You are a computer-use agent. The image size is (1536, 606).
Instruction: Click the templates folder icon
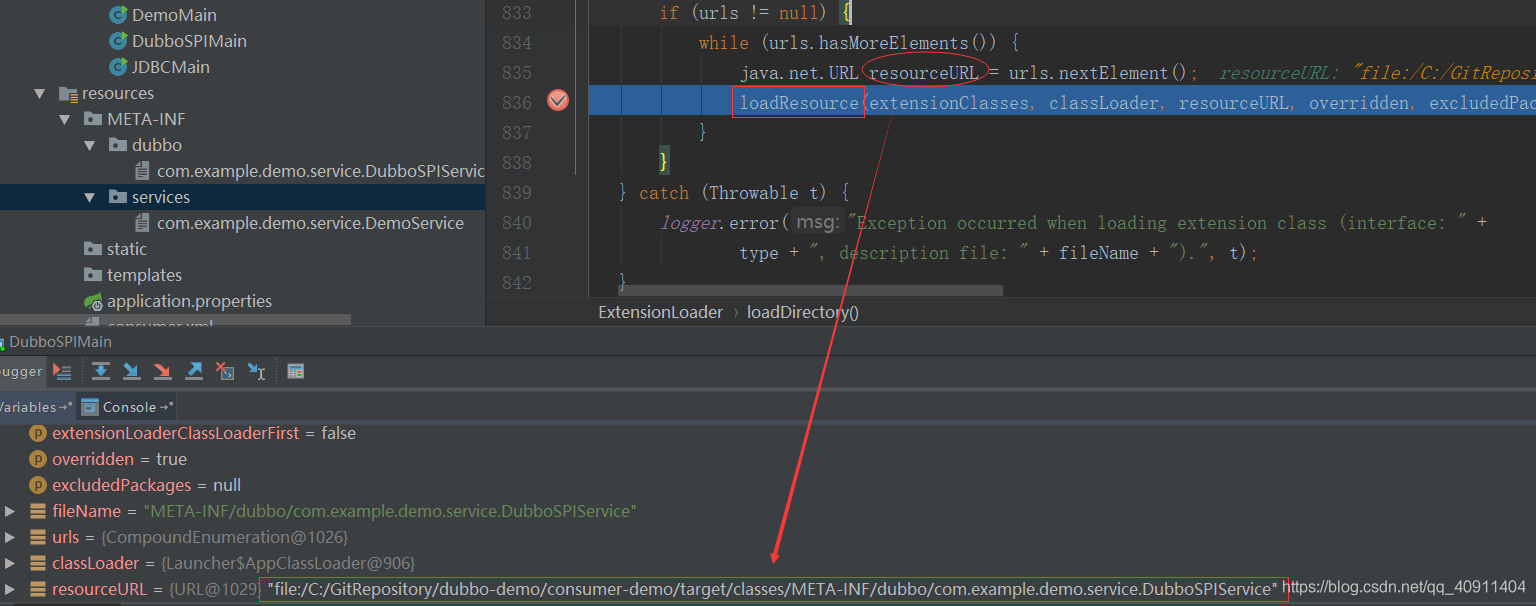(93, 275)
